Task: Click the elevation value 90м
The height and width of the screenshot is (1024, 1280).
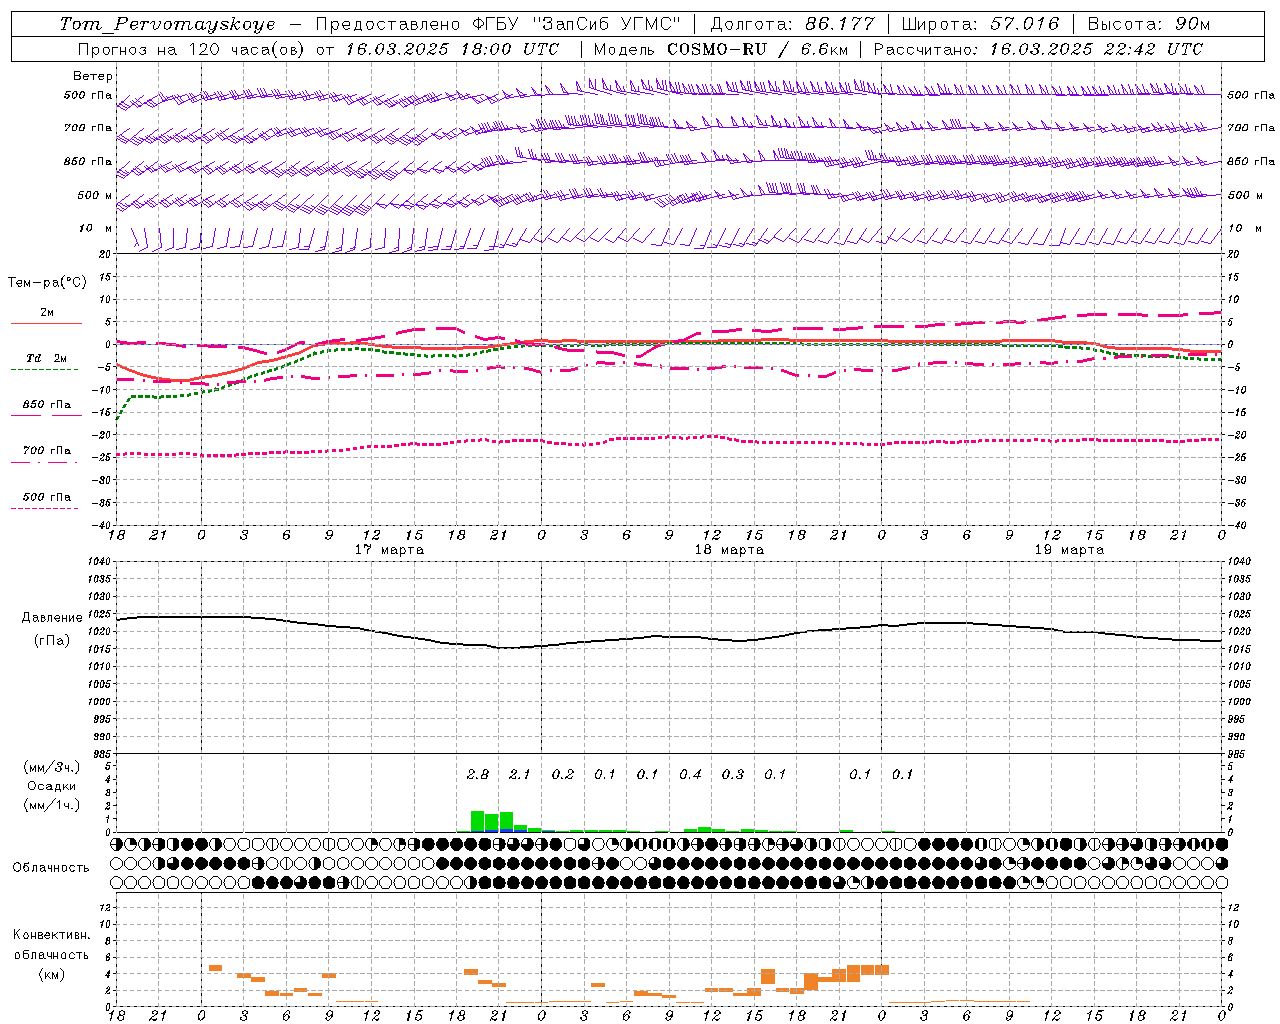Action: point(1193,24)
